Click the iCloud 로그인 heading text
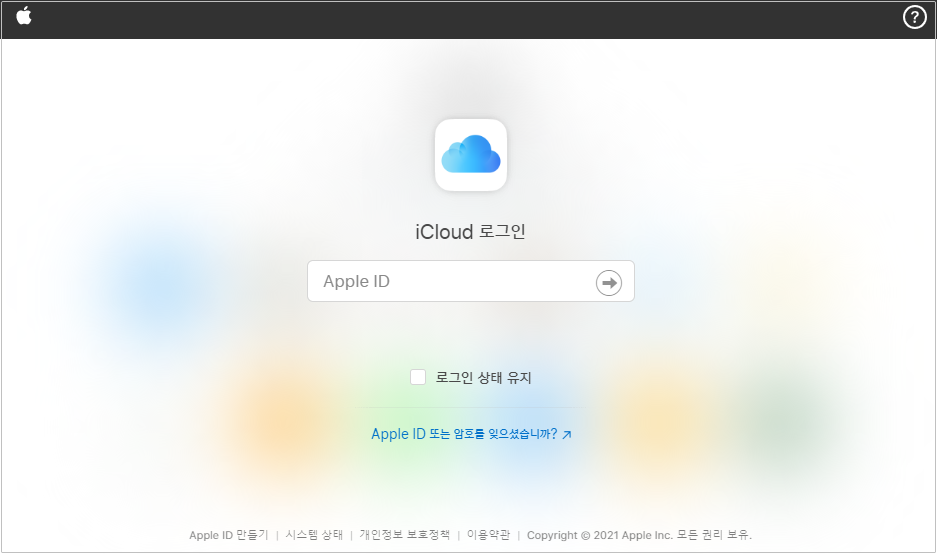This screenshot has height=554, width=937. [x=471, y=232]
